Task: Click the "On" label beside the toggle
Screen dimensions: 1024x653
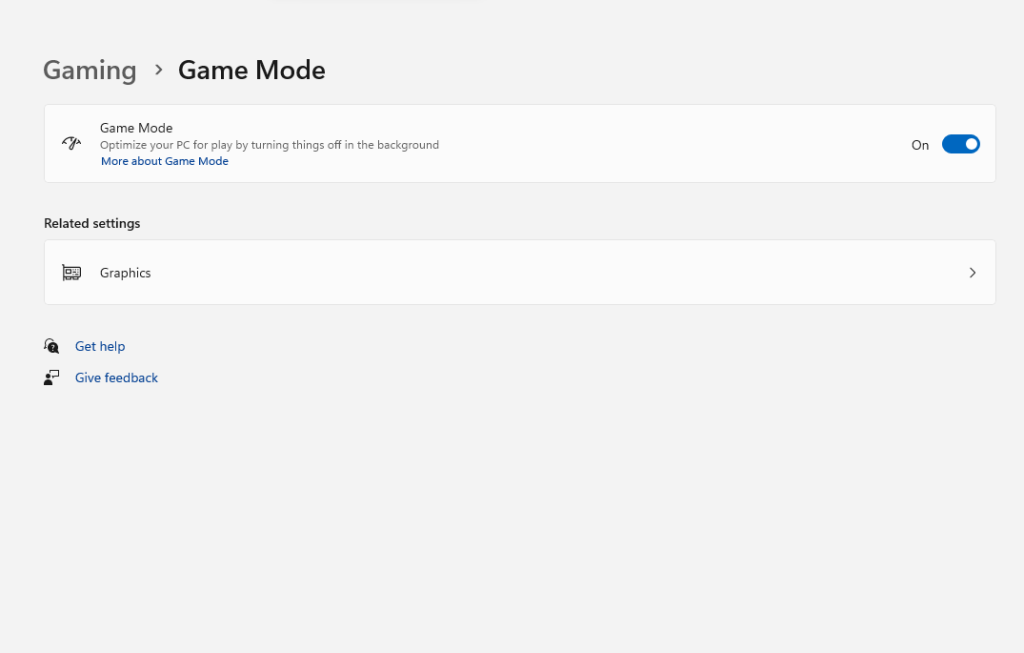Action: point(920,145)
